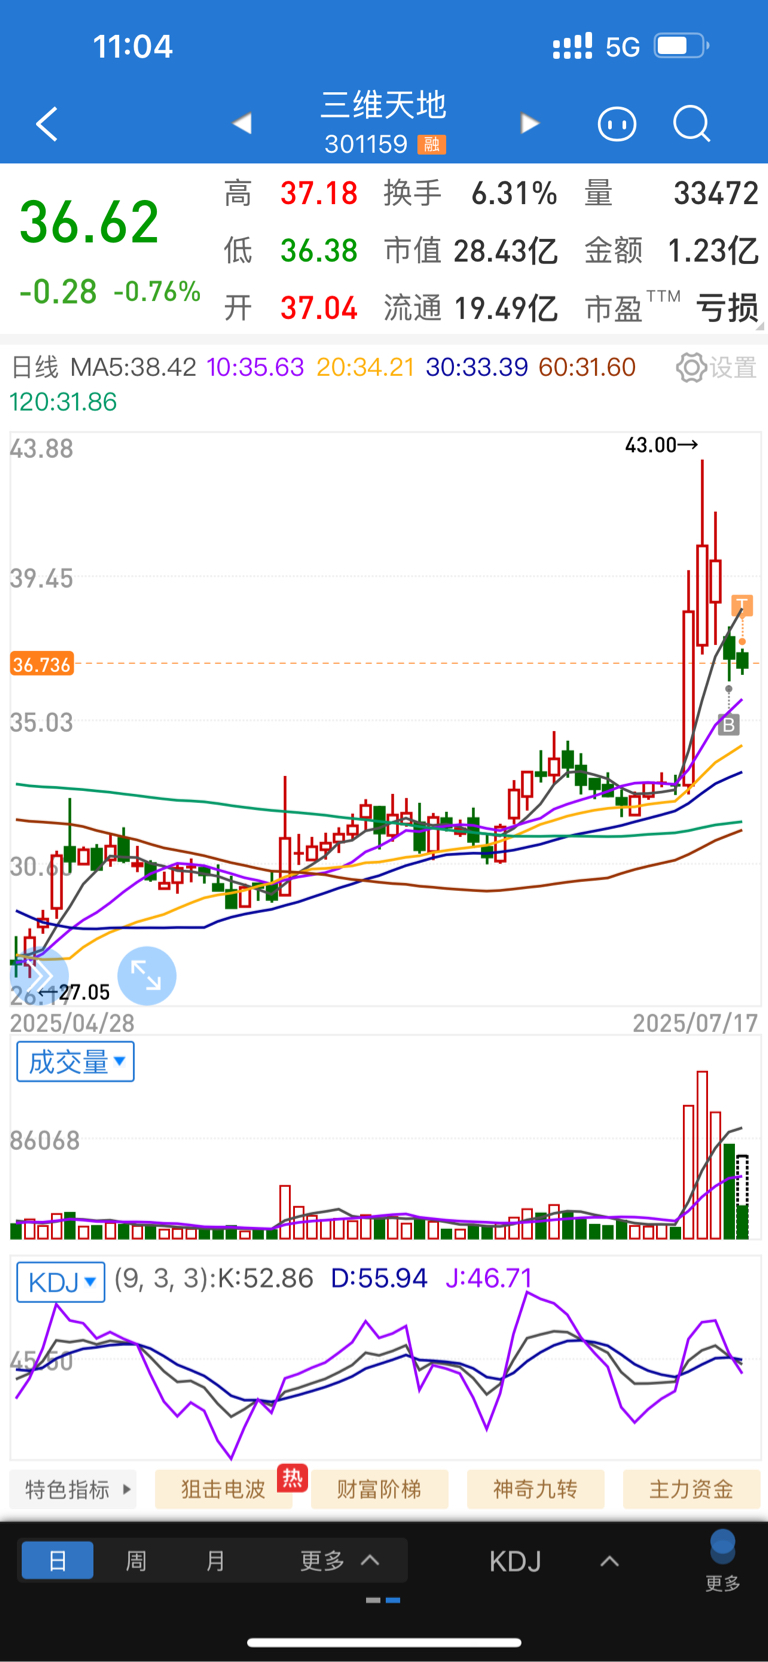The image size is (768, 1662).
Task: Tap end date 2025/07/17
Action: tap(695, 1022)
